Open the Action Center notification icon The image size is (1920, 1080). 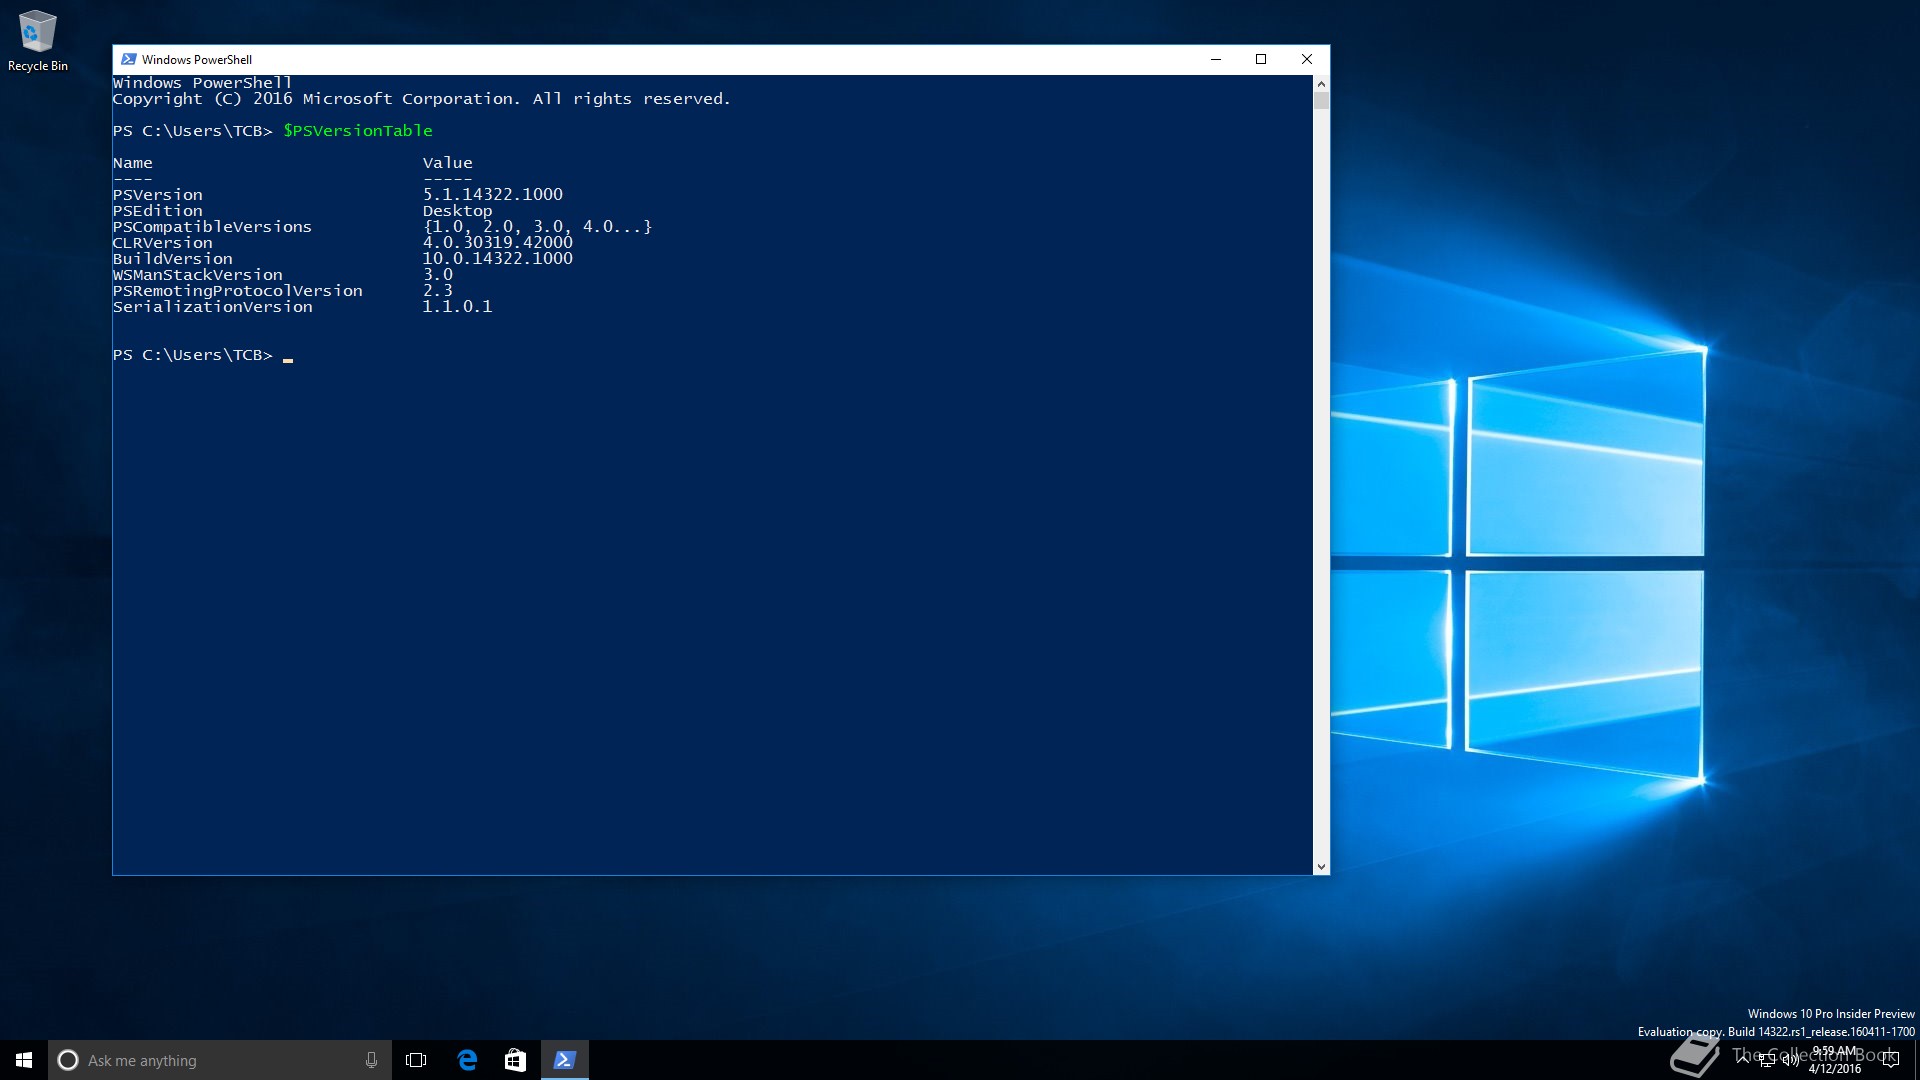[1891, 1060]
